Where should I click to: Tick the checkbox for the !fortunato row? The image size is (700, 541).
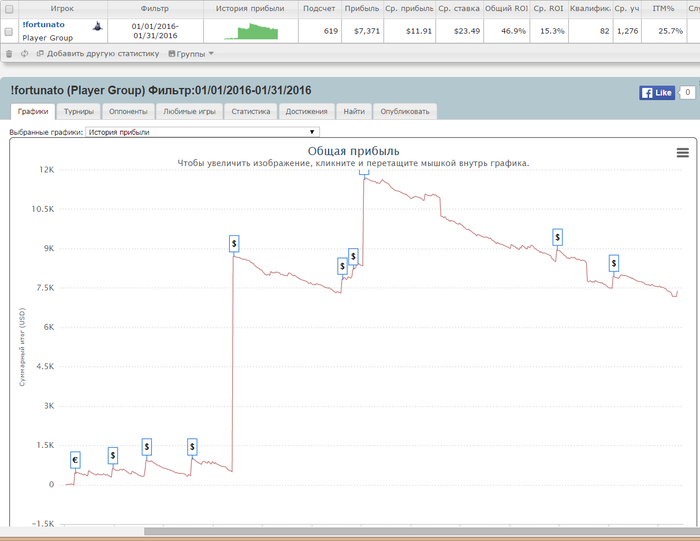(x=8, y=31)
